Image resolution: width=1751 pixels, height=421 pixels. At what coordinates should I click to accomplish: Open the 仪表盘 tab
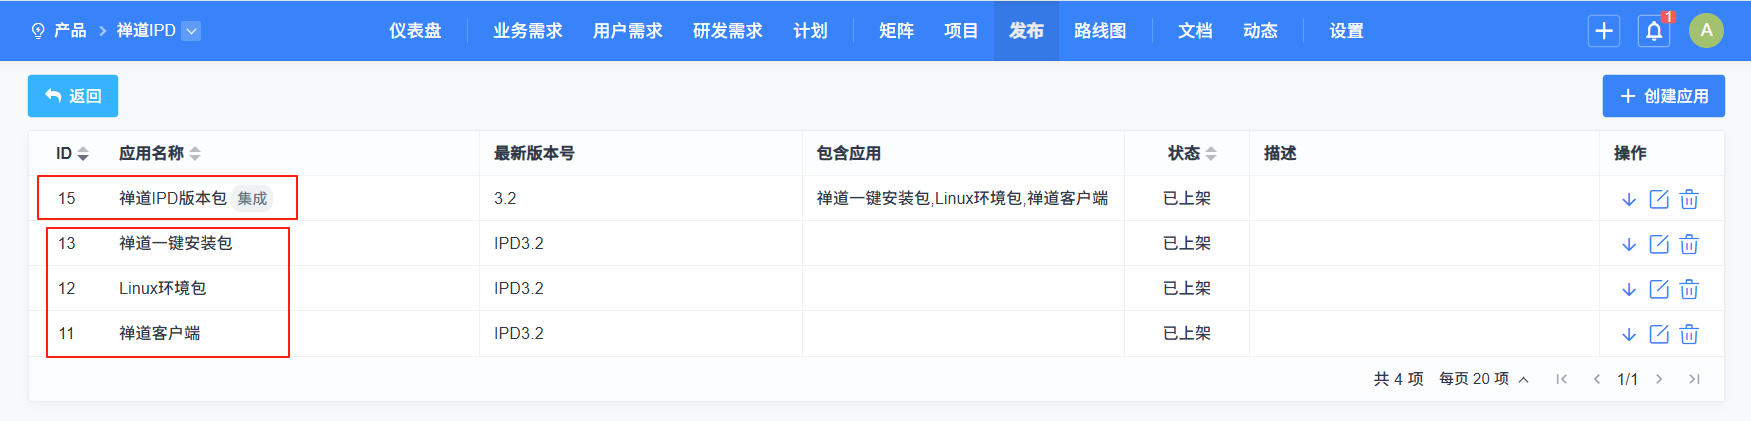point(415,31)
